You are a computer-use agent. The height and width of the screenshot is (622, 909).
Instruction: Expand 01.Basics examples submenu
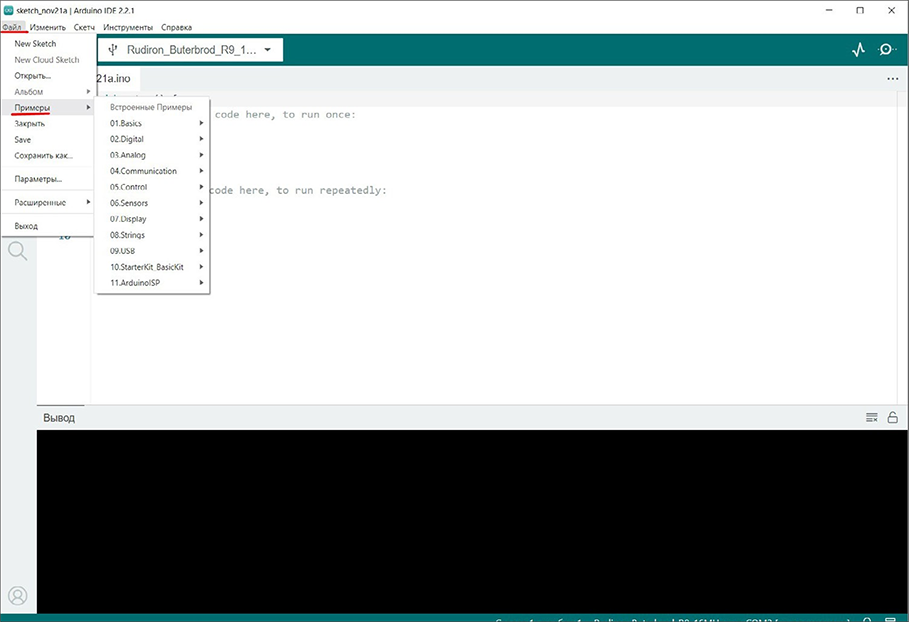152,123
